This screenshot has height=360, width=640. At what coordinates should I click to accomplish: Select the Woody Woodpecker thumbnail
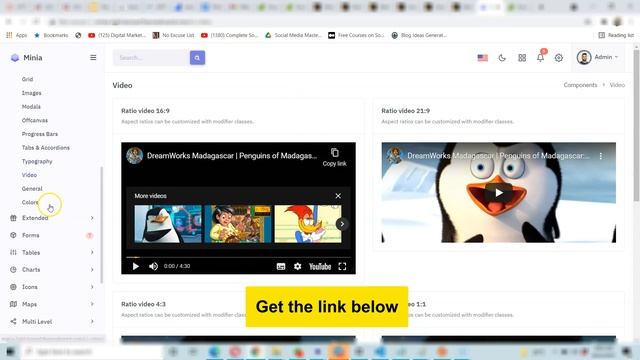308,224
